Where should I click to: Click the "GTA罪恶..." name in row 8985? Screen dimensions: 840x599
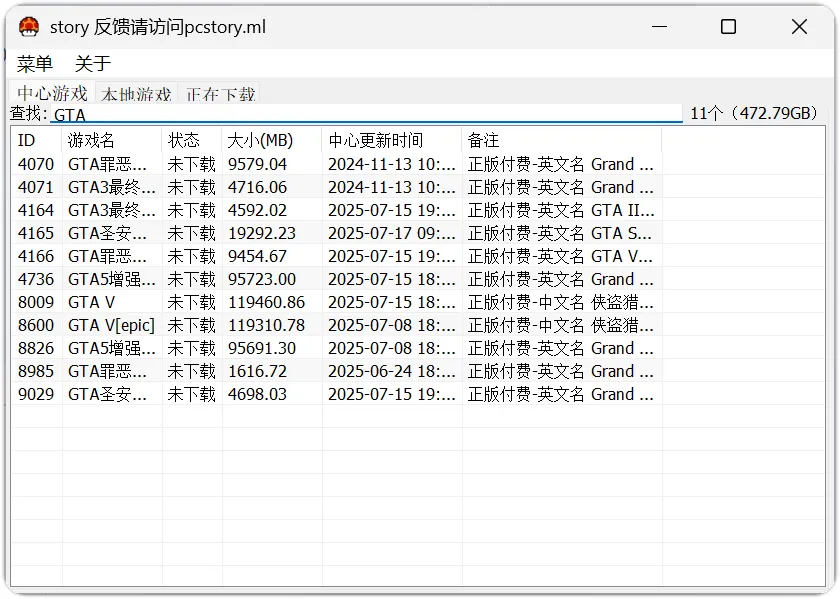click(x=107, y=371)
